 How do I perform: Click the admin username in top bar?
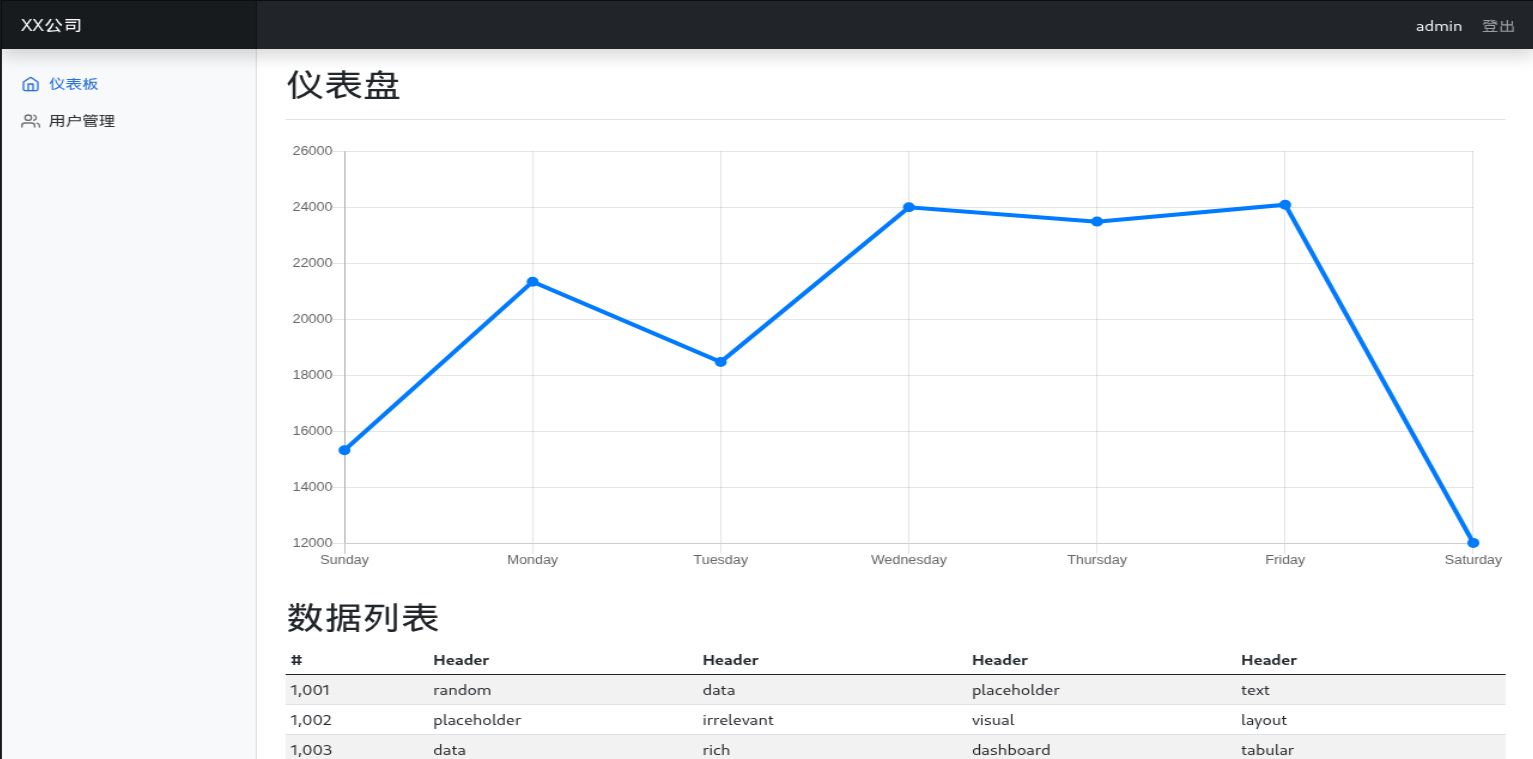click(1438, 26)
